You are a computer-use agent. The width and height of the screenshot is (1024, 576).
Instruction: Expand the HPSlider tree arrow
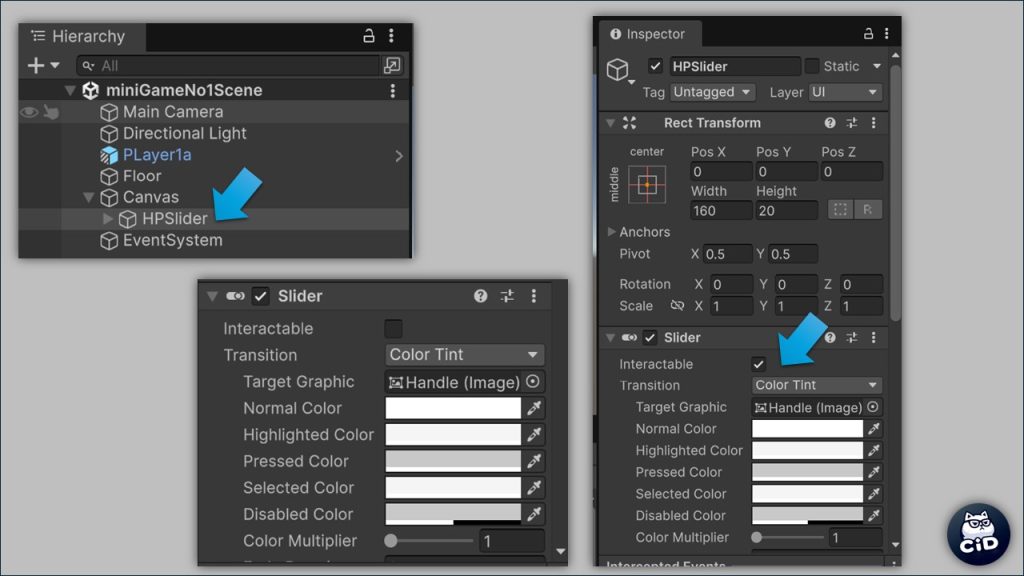point(108,219)
